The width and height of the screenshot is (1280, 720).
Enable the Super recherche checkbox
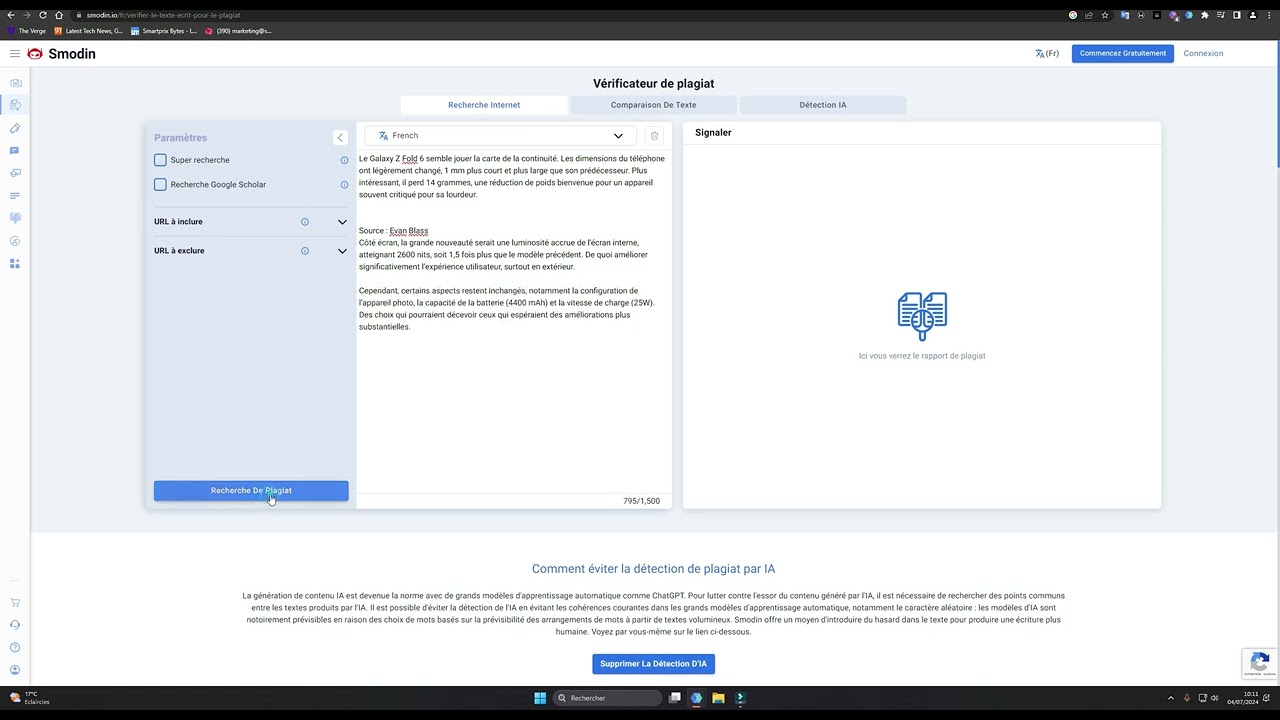160,160
